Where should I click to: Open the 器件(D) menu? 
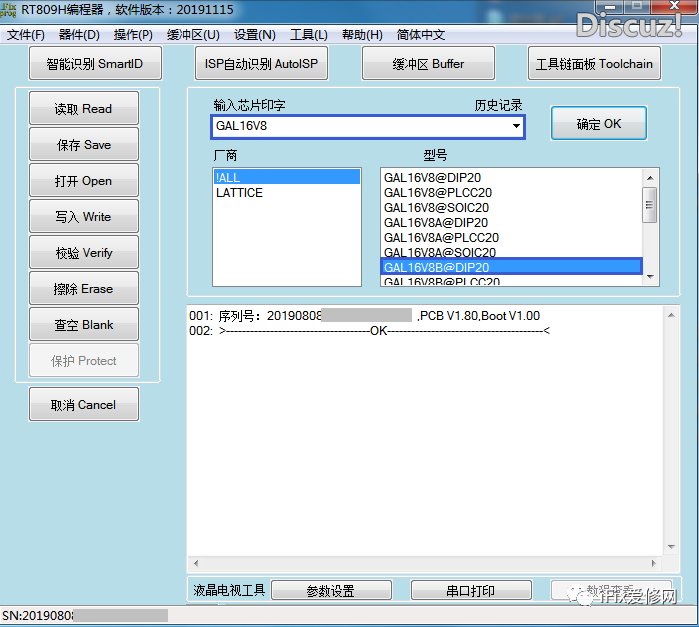79,35
